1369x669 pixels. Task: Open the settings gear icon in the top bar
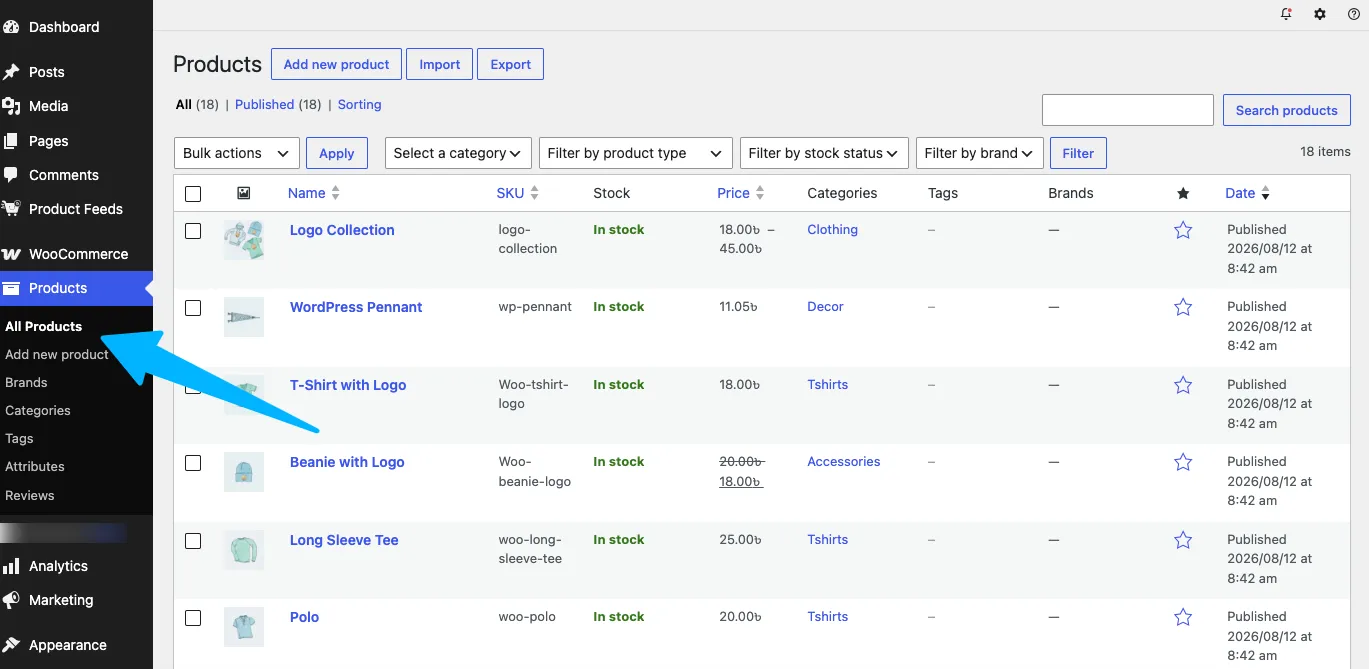coord(1320,14)
